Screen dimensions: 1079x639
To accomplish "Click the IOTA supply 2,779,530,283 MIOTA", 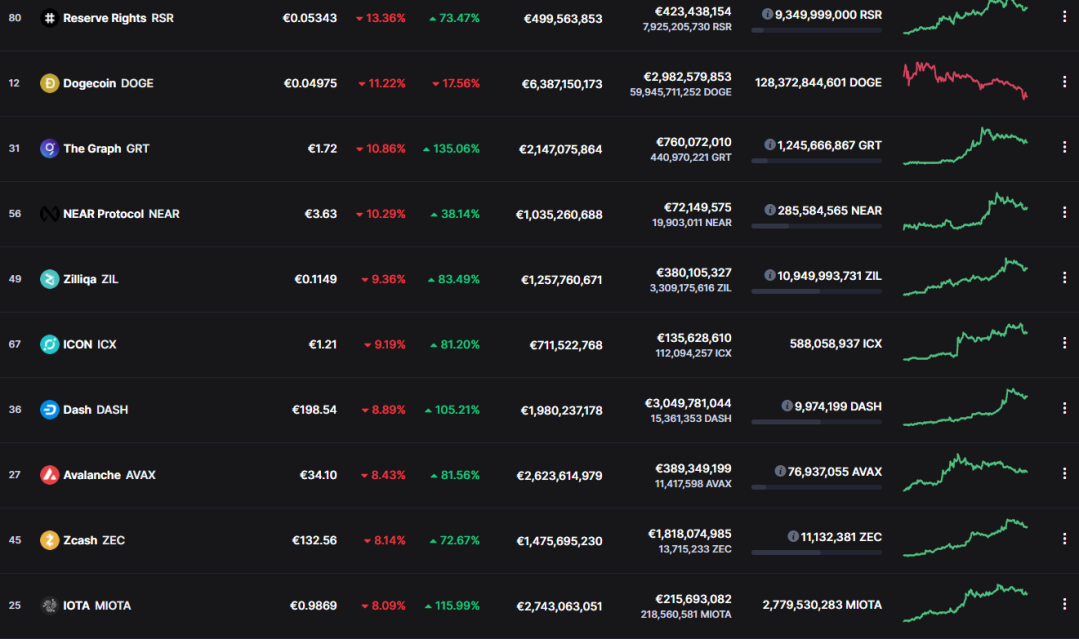I will point(822,605).
